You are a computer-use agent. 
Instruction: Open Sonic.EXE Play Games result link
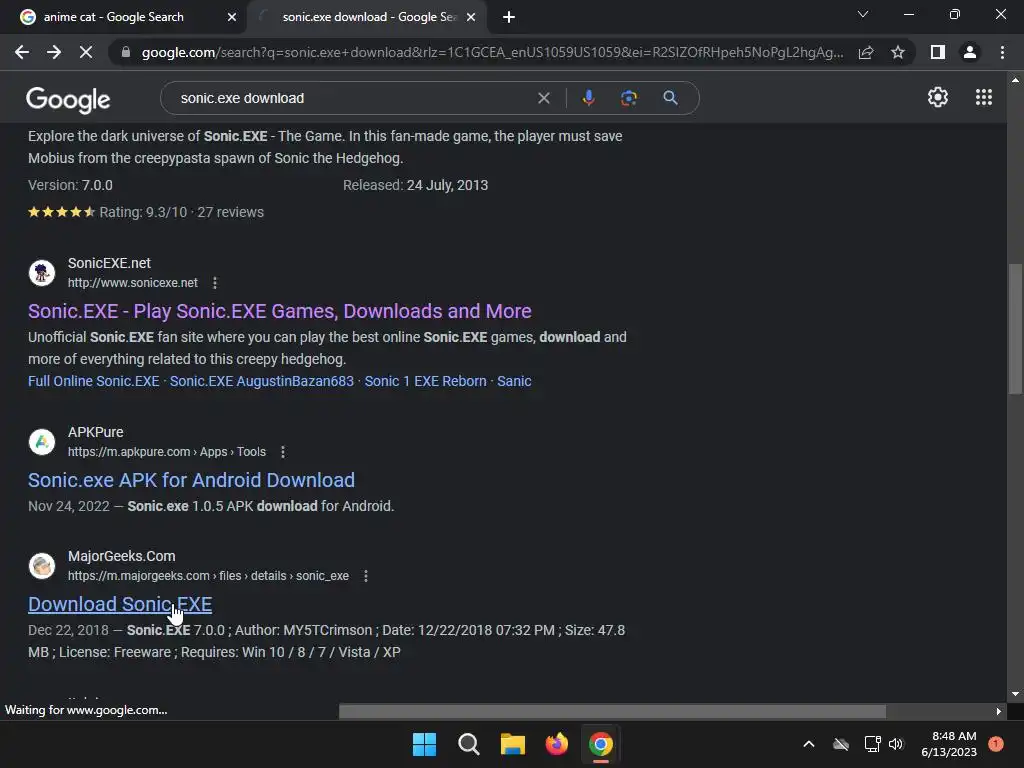tap(280, 311)
